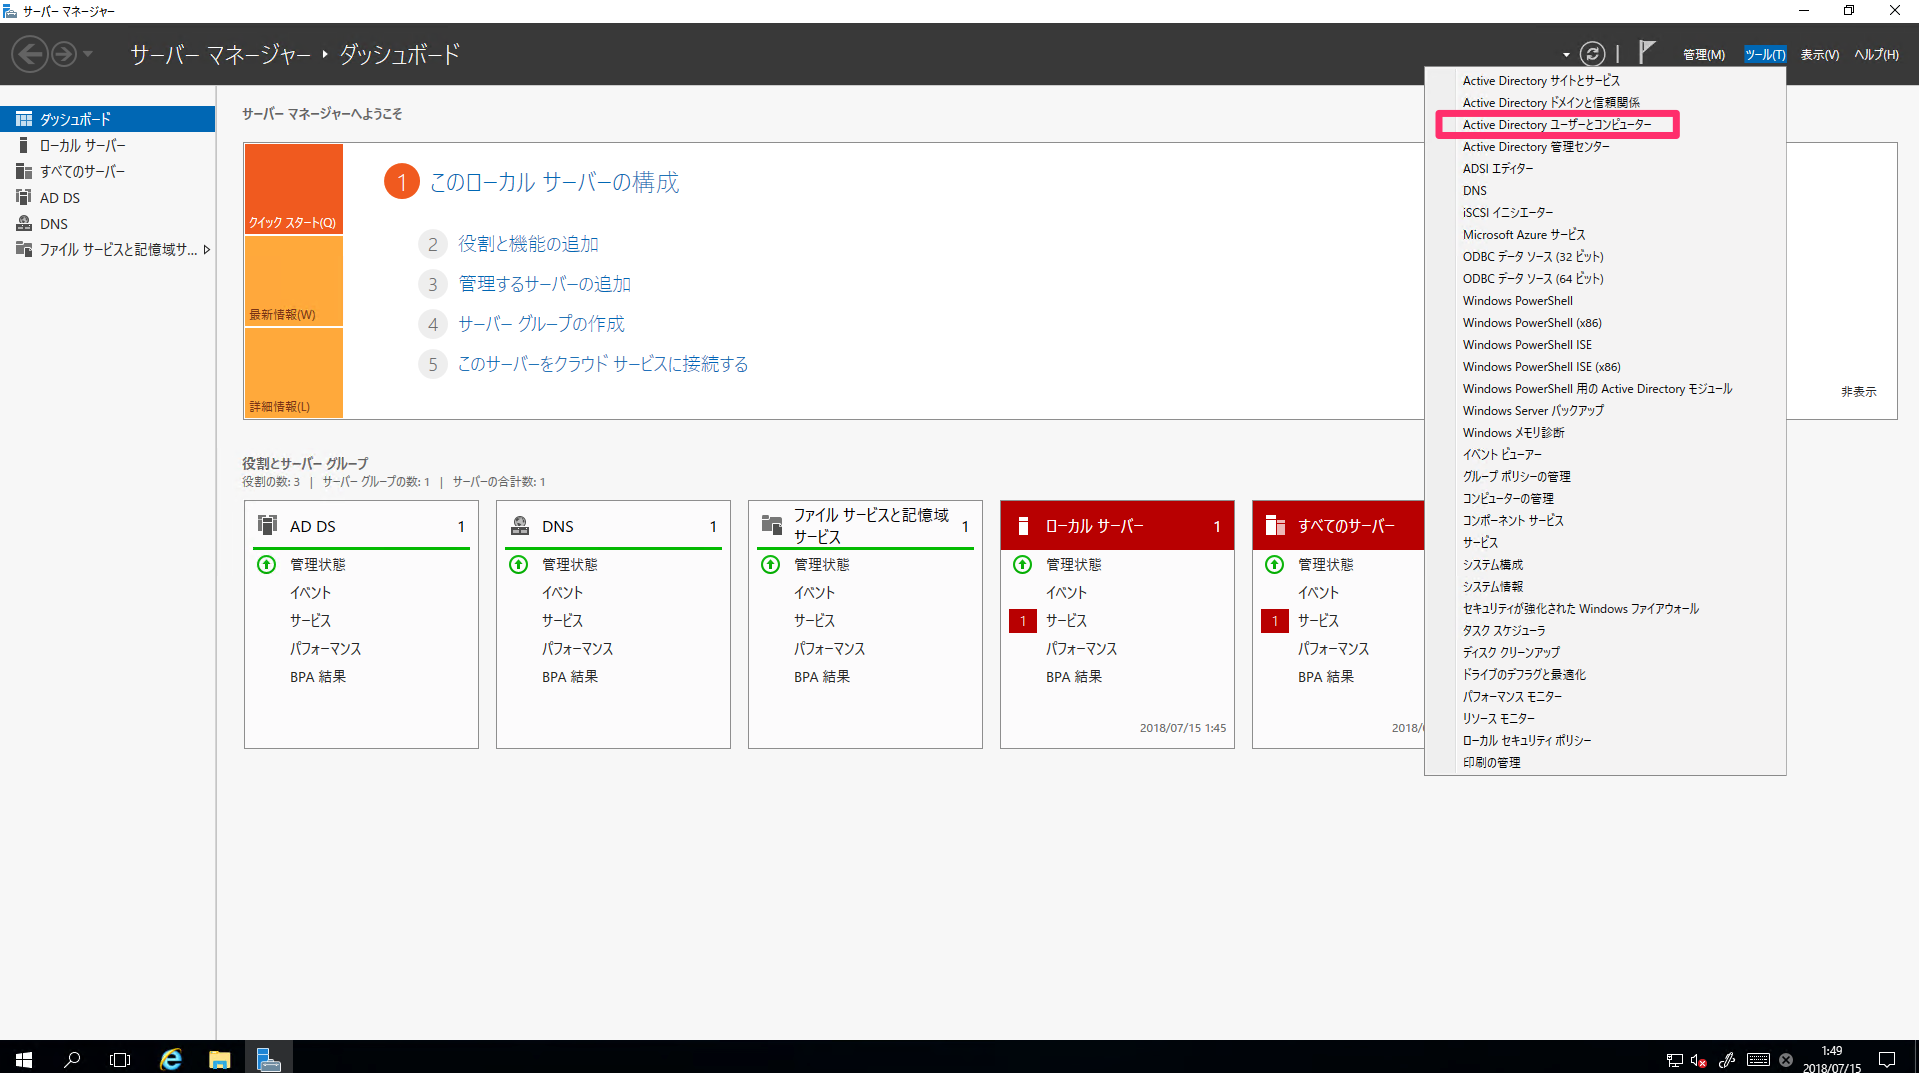This screenshot has height=1073, width=1919.
Task: Refresh the Server Manager view
Action: click(x=1591, y=53)
